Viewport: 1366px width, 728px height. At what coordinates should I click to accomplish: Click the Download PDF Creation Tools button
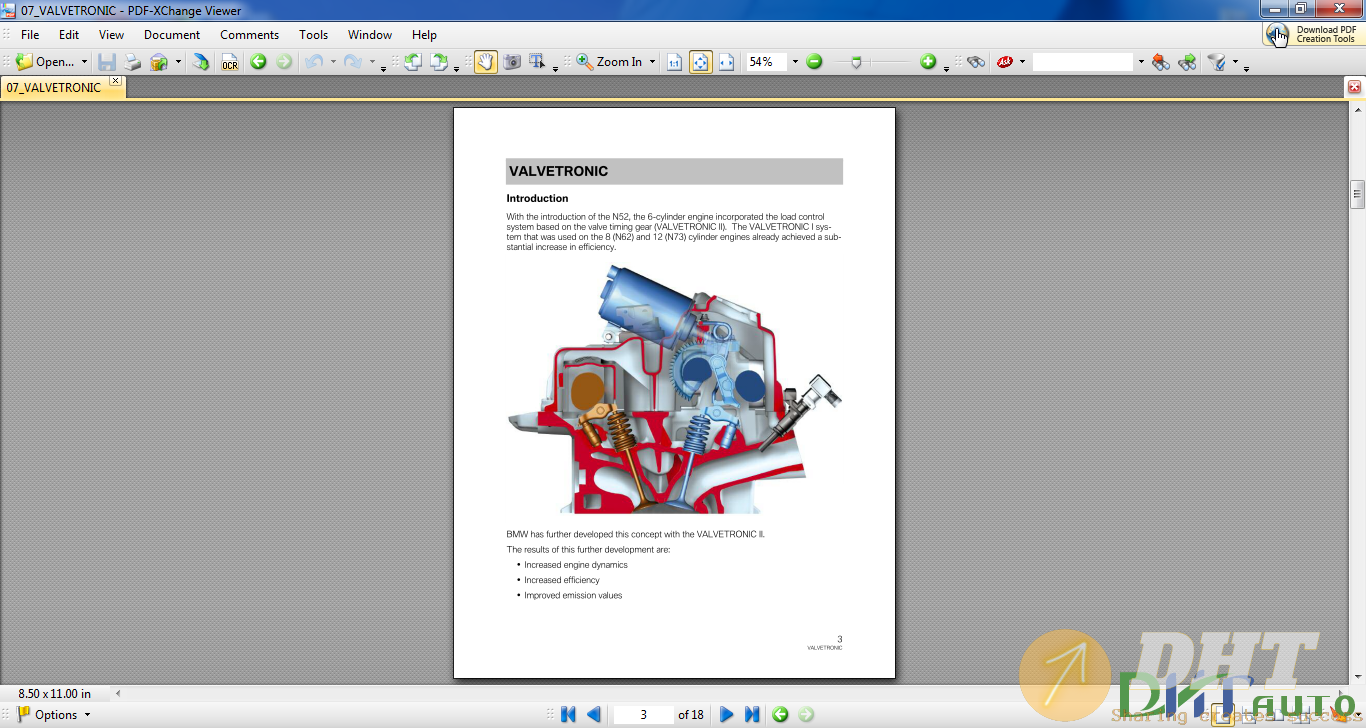(1313, 34)
